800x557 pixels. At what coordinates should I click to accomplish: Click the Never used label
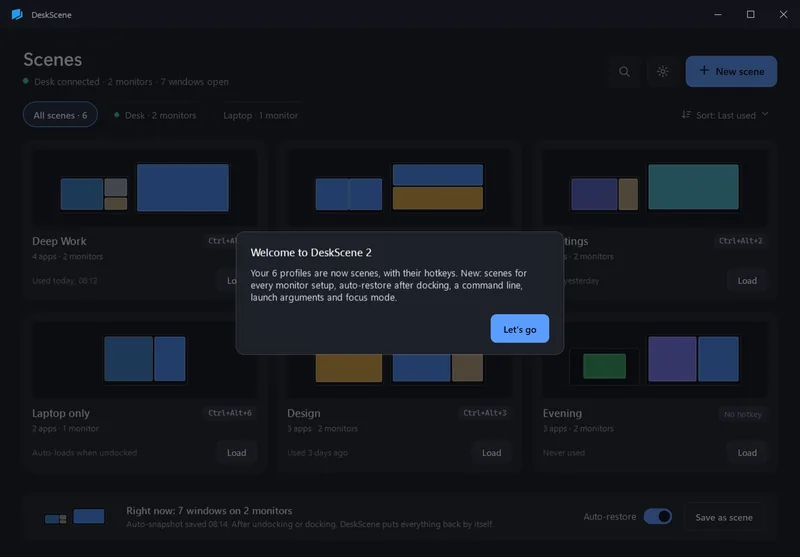click(564, 452)
